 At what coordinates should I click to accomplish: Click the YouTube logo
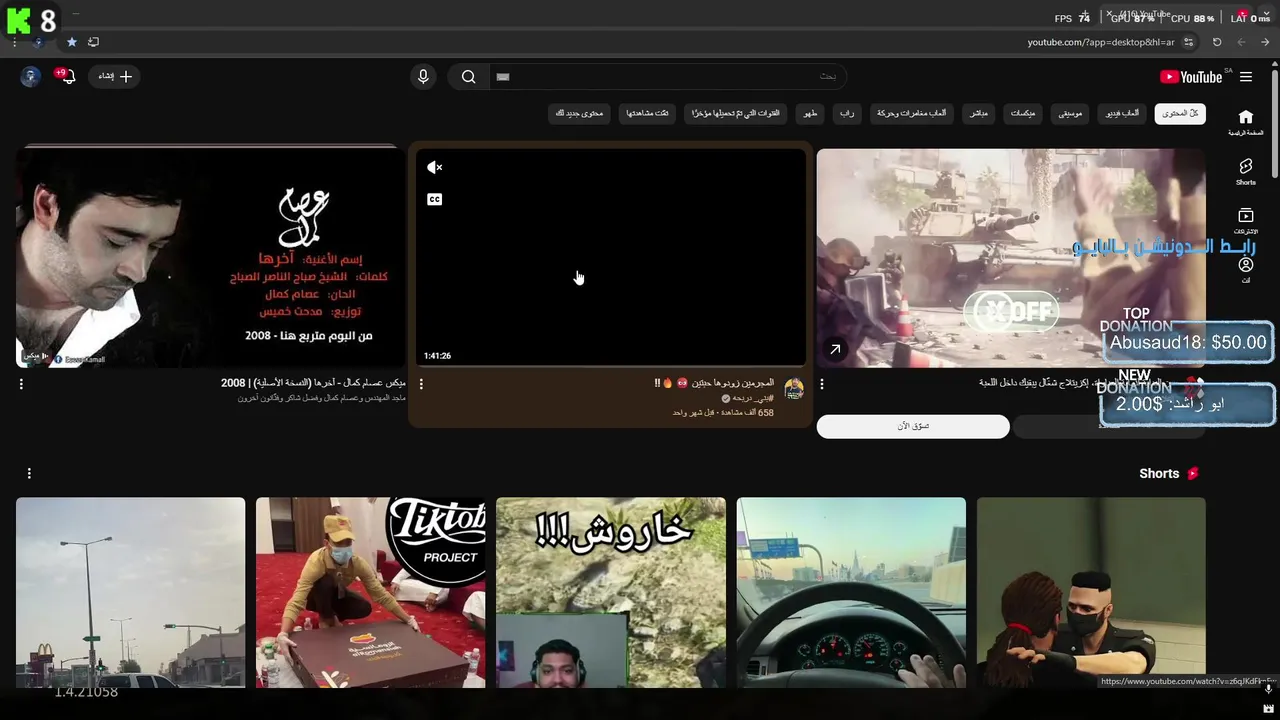coord(1191,77)
